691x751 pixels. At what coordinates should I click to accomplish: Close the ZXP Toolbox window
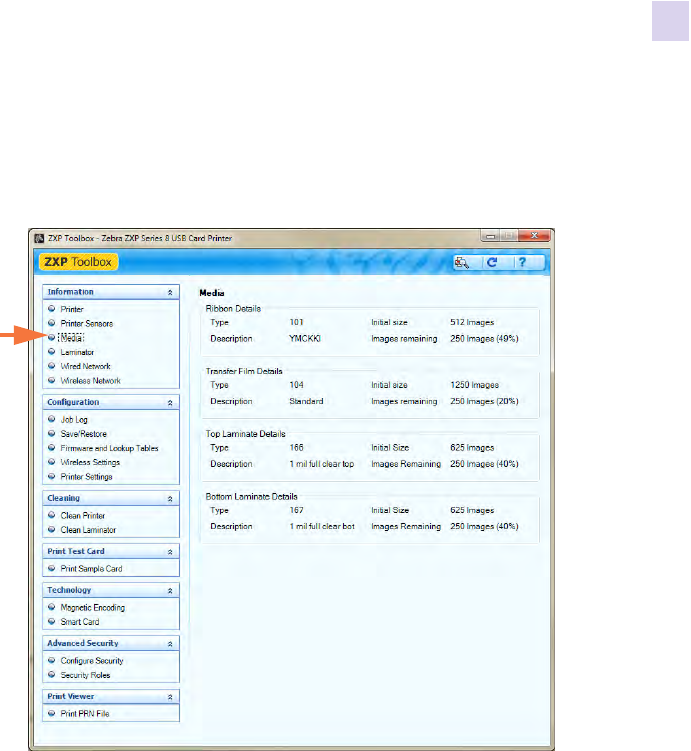tap(534, 235)
